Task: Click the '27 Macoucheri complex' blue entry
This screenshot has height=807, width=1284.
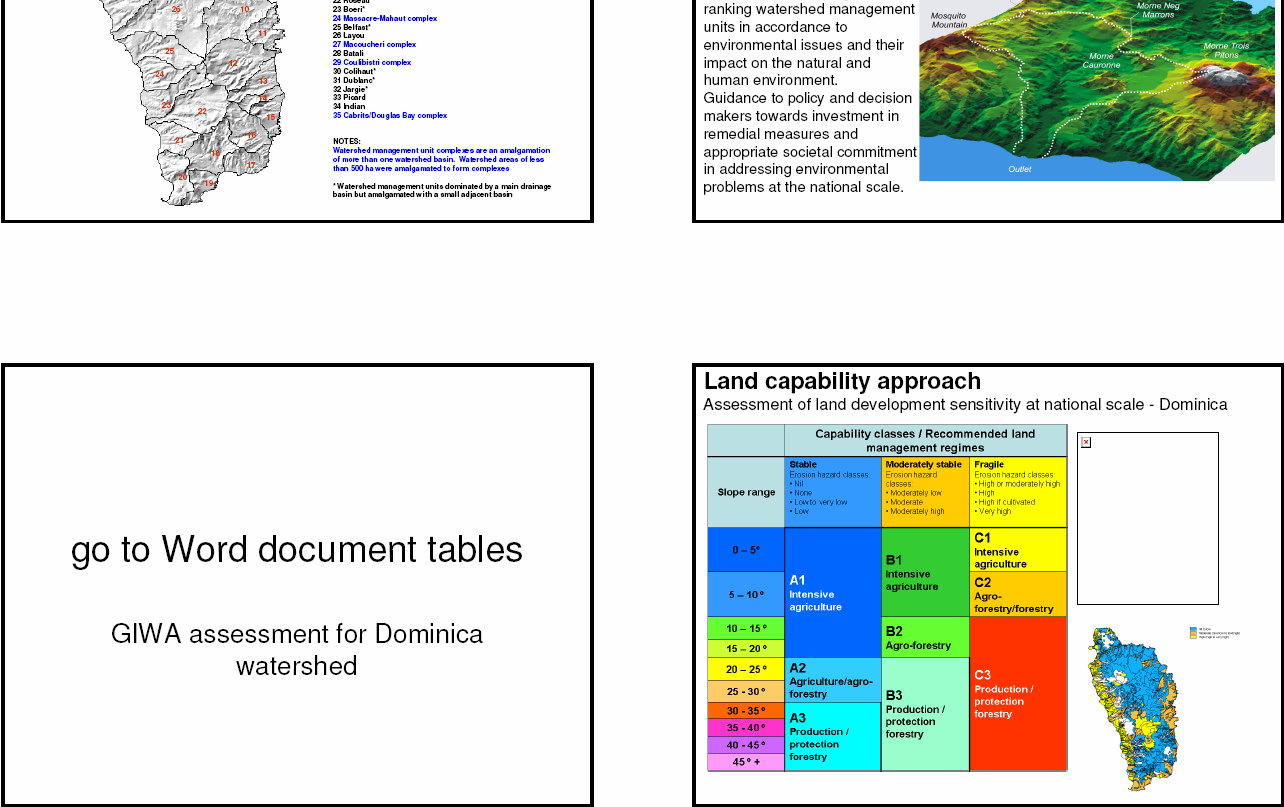Action: point(374,45)
